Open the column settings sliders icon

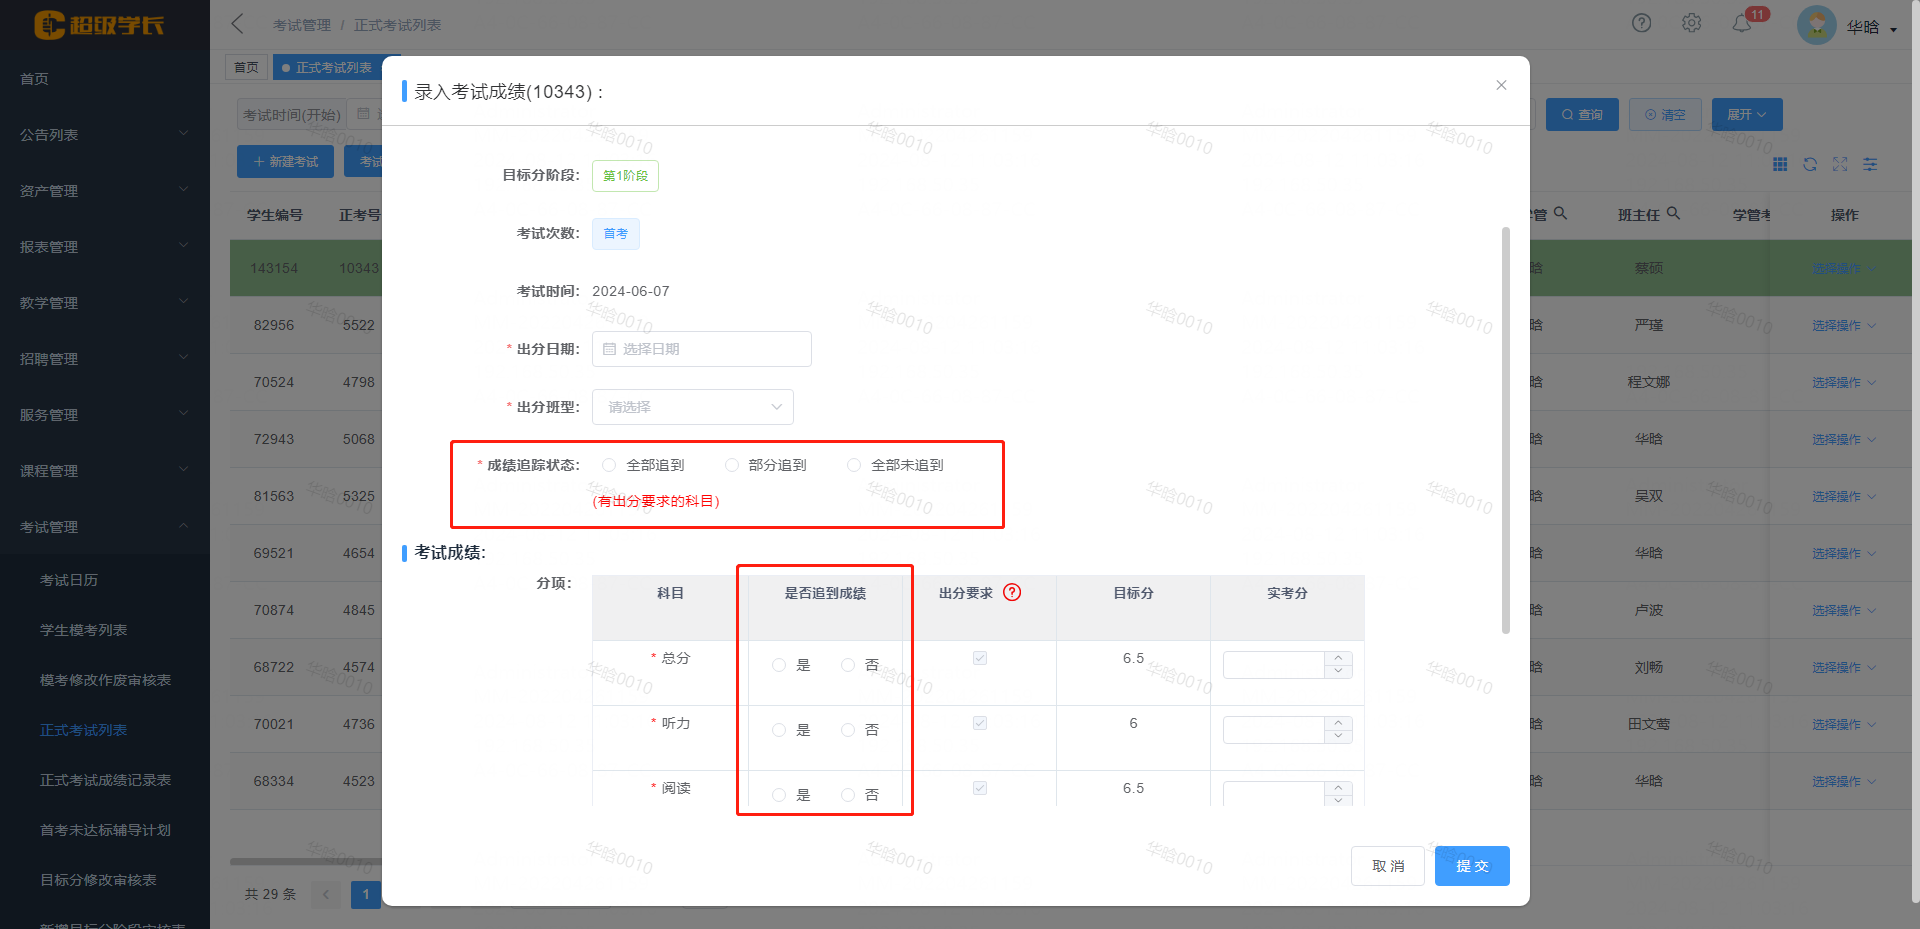(1870, 164)
